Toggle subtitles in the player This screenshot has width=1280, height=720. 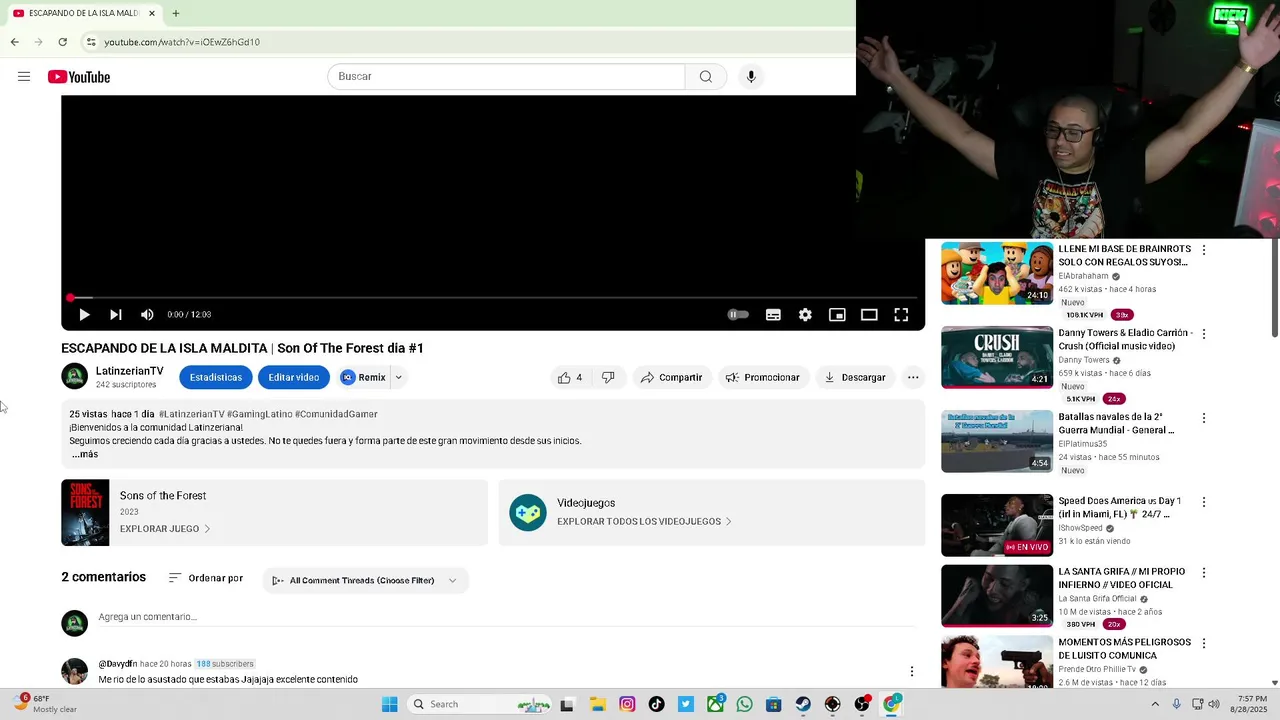pos(773,315)
